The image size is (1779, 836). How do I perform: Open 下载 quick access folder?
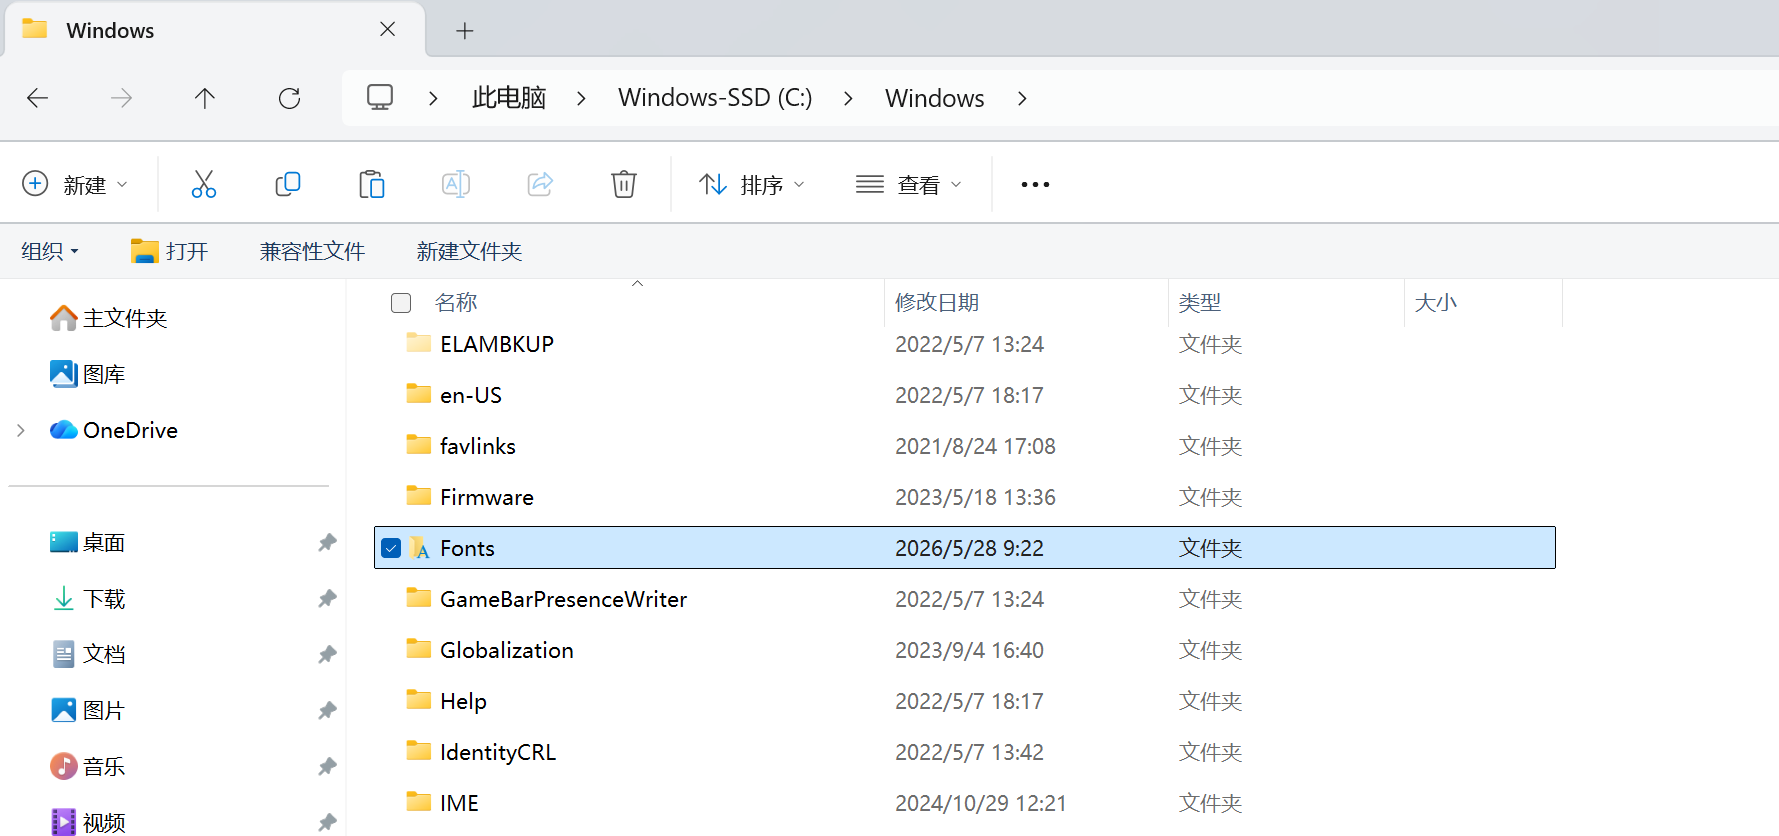click(87, 598)
